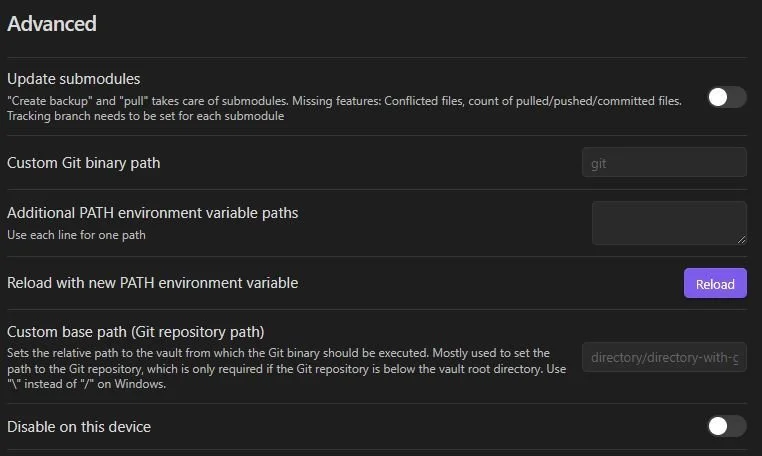
Task: Click the "Update submodules" setting title
Action: click(x=74, y=78)
